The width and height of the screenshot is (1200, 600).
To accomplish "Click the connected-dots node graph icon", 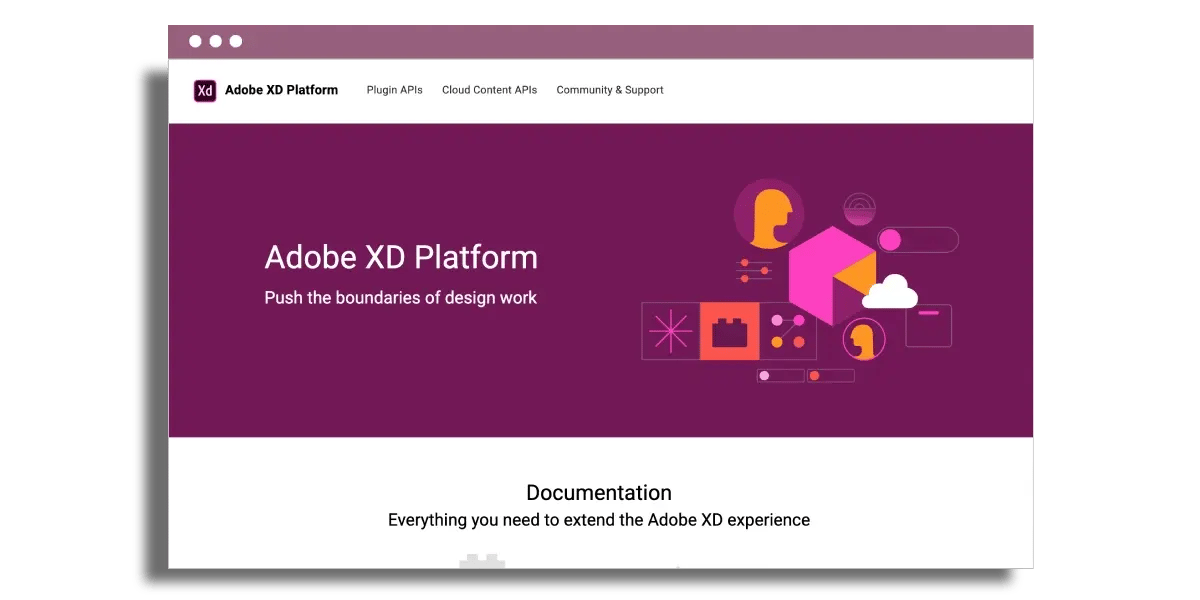I will point(786,330).
